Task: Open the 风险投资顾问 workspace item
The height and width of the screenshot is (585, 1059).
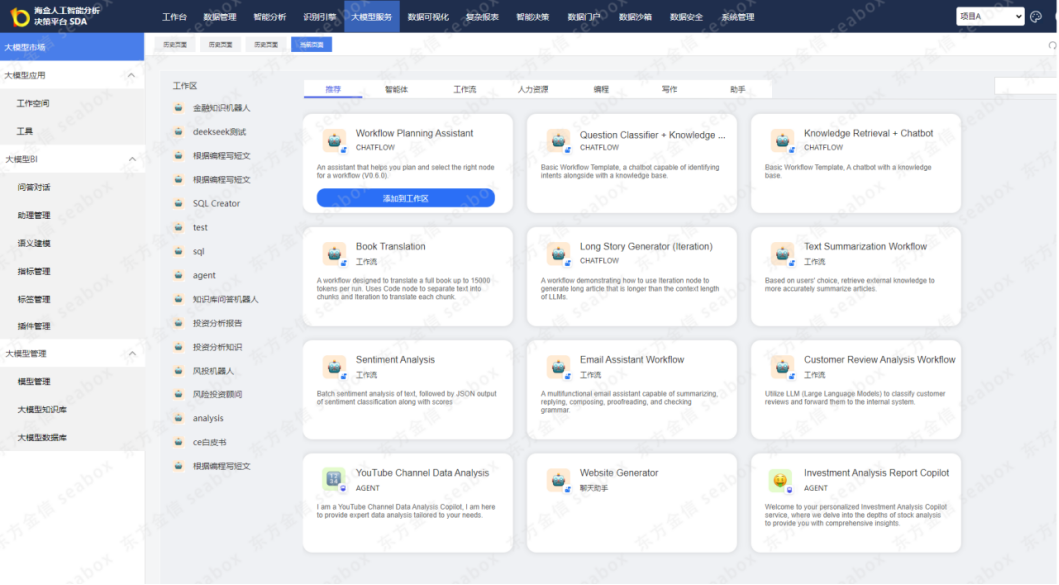Action: [x=217, y=395]
